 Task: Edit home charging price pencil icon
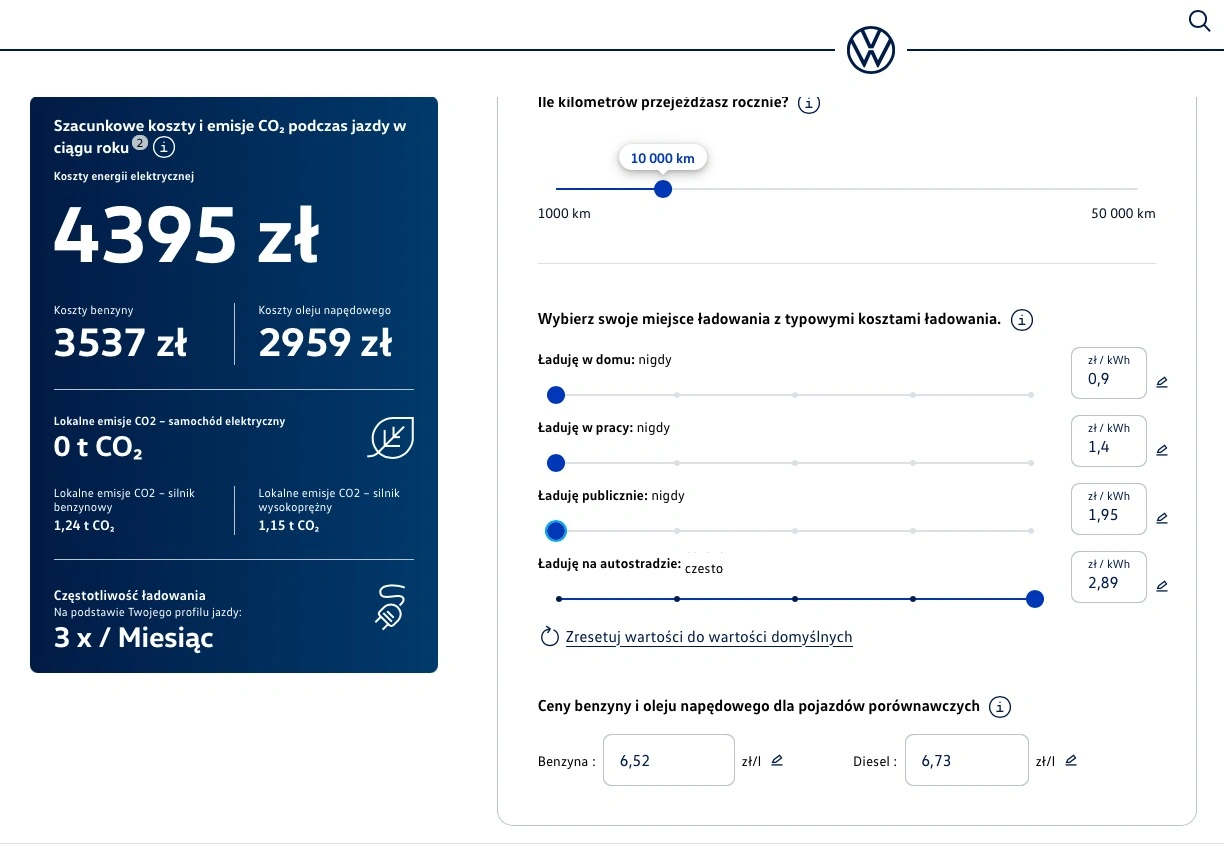pos(1161,382)
